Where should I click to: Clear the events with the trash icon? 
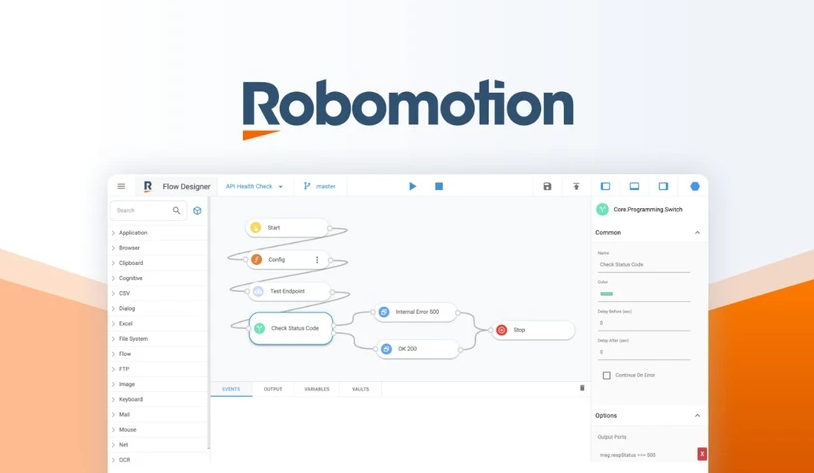pyautogui.click(x=582, y=388)
